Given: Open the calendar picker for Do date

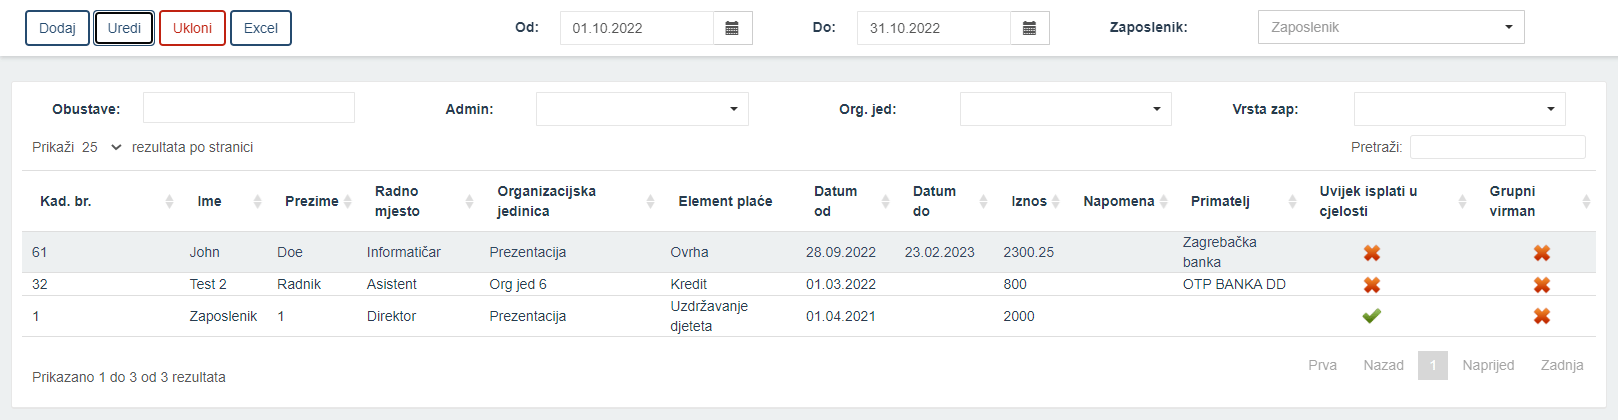Looking at the screenshot, I should click(x=1029, y=28).
